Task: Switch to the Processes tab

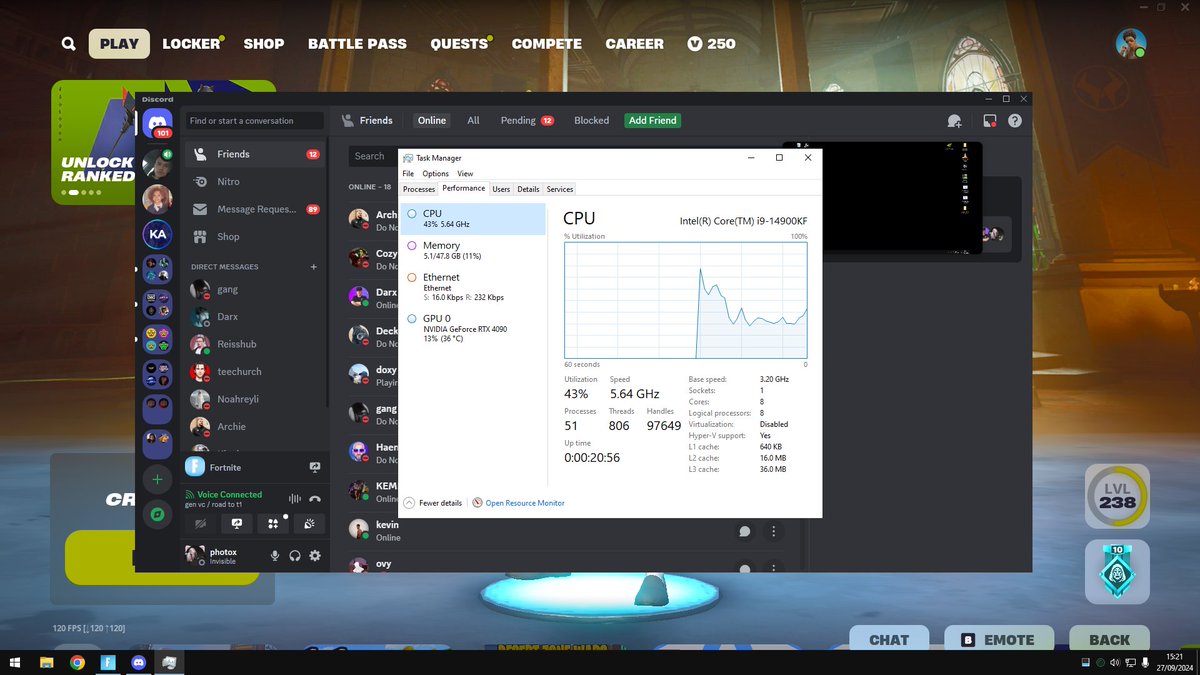Action: 419,189
